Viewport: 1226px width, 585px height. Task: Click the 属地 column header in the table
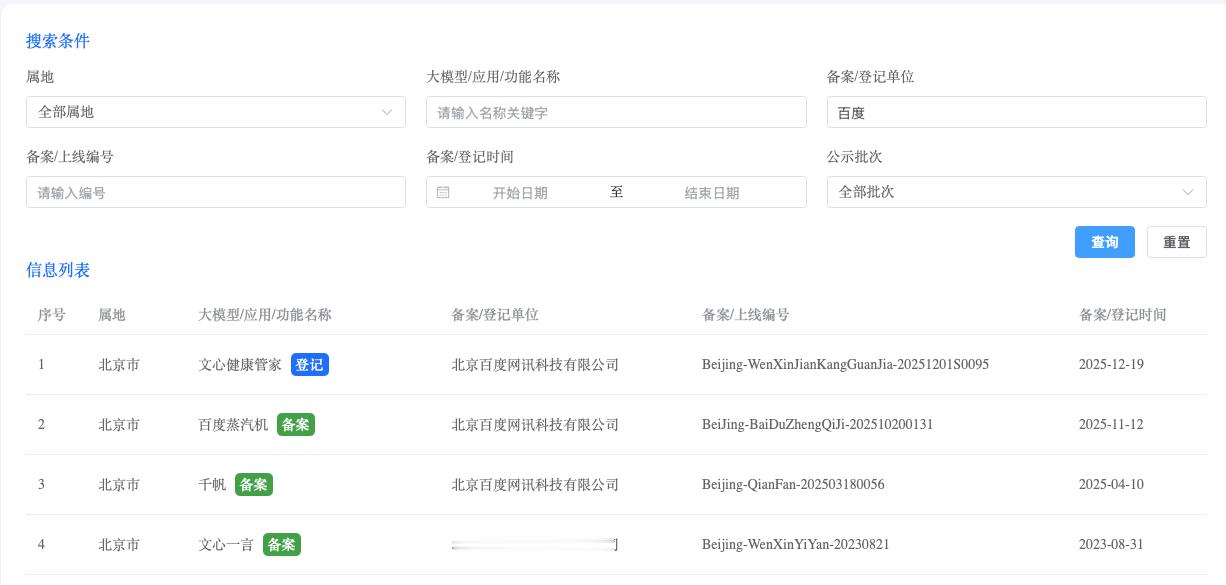coord(112,315)
